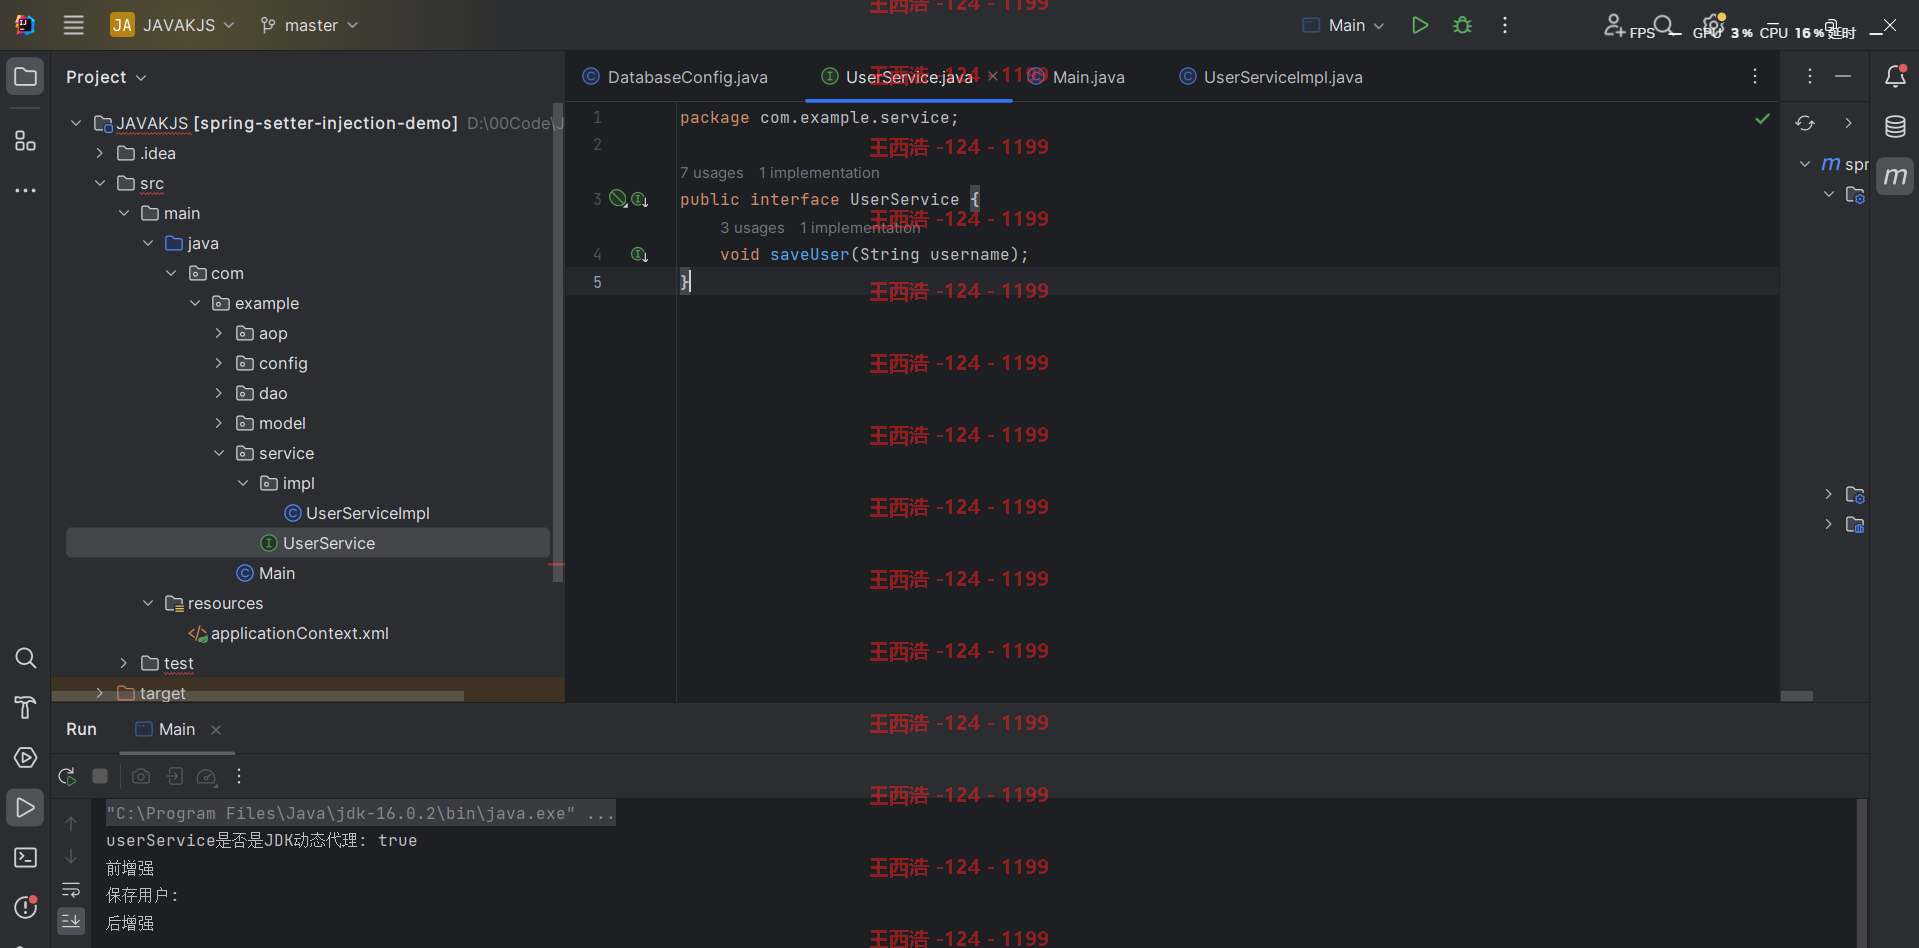The height and width of the screenshot is (948, 1919).
Task: Open the Terminal tool window
Action: [x=26, y=858]
